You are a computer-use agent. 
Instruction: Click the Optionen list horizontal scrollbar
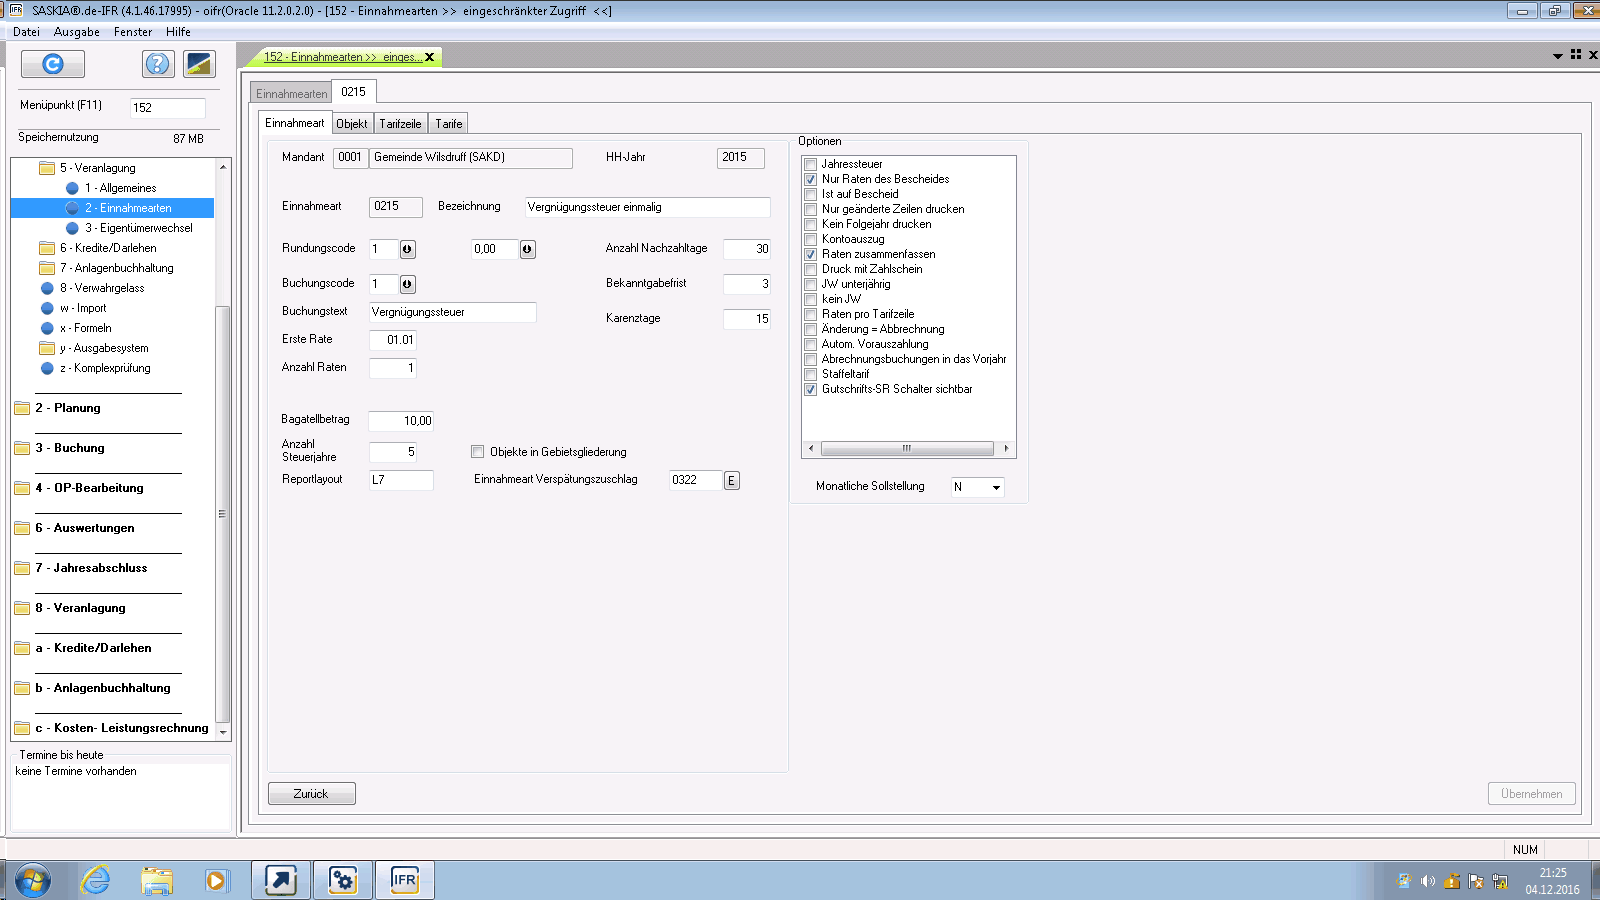(907, 448)
